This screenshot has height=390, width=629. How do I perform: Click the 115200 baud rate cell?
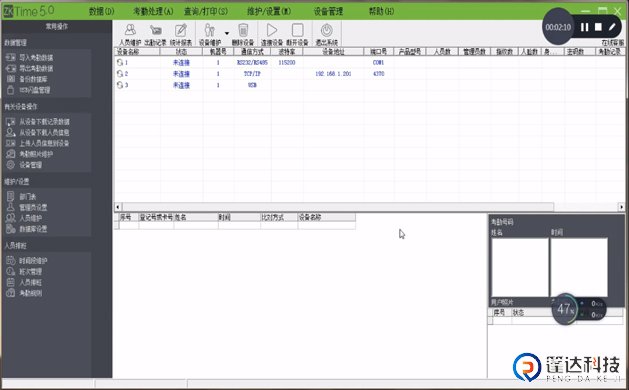tap(287, 63)
